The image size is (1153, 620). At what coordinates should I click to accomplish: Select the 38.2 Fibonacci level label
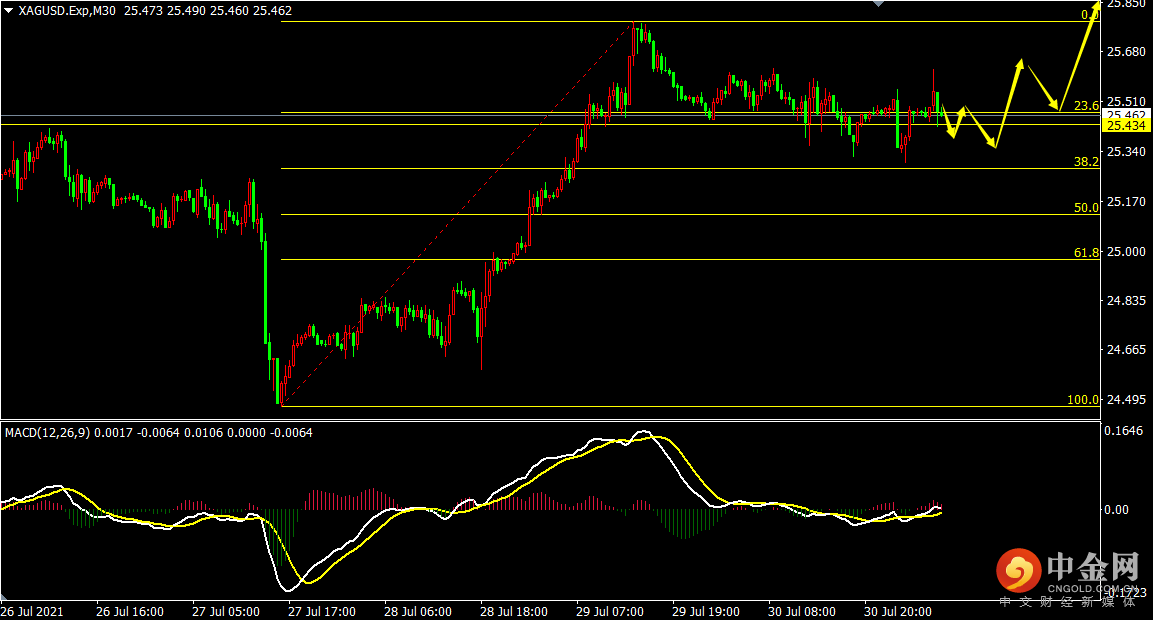(x=1086, y=162)
